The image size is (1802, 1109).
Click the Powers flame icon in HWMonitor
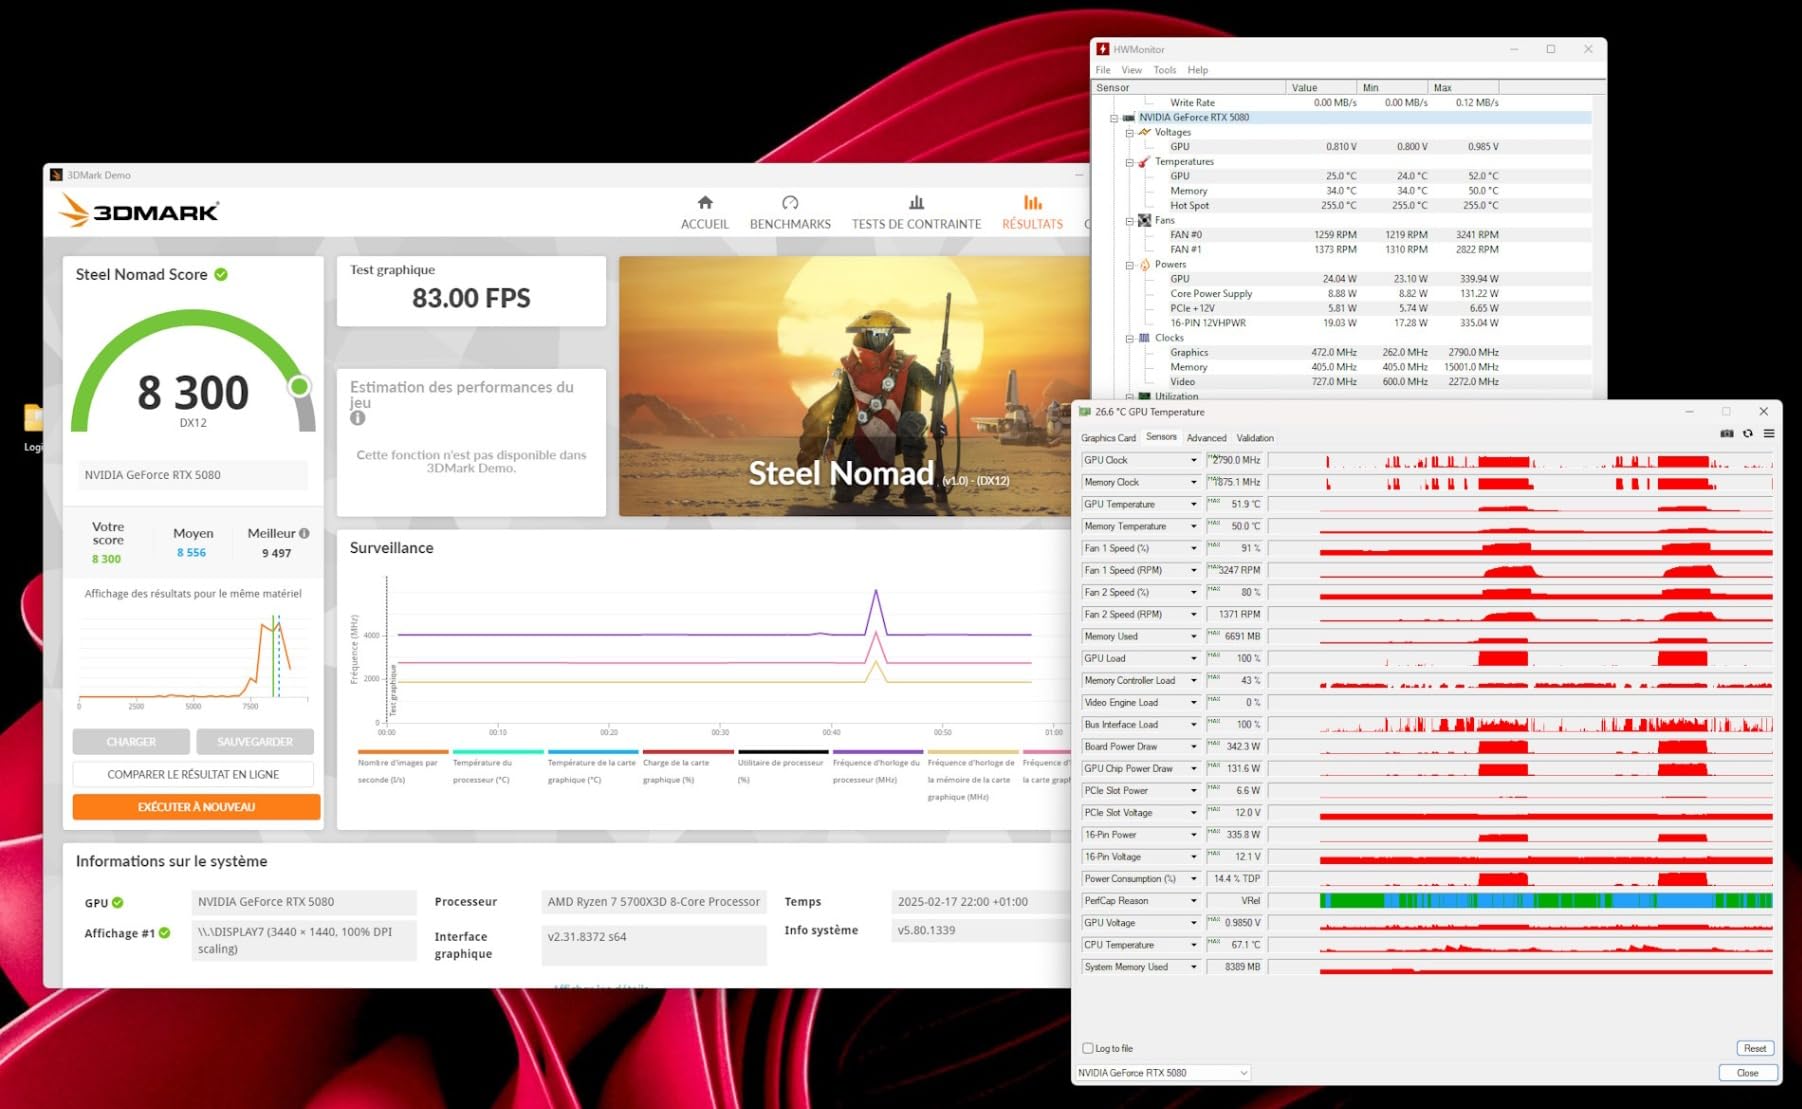pos(1144,265)
